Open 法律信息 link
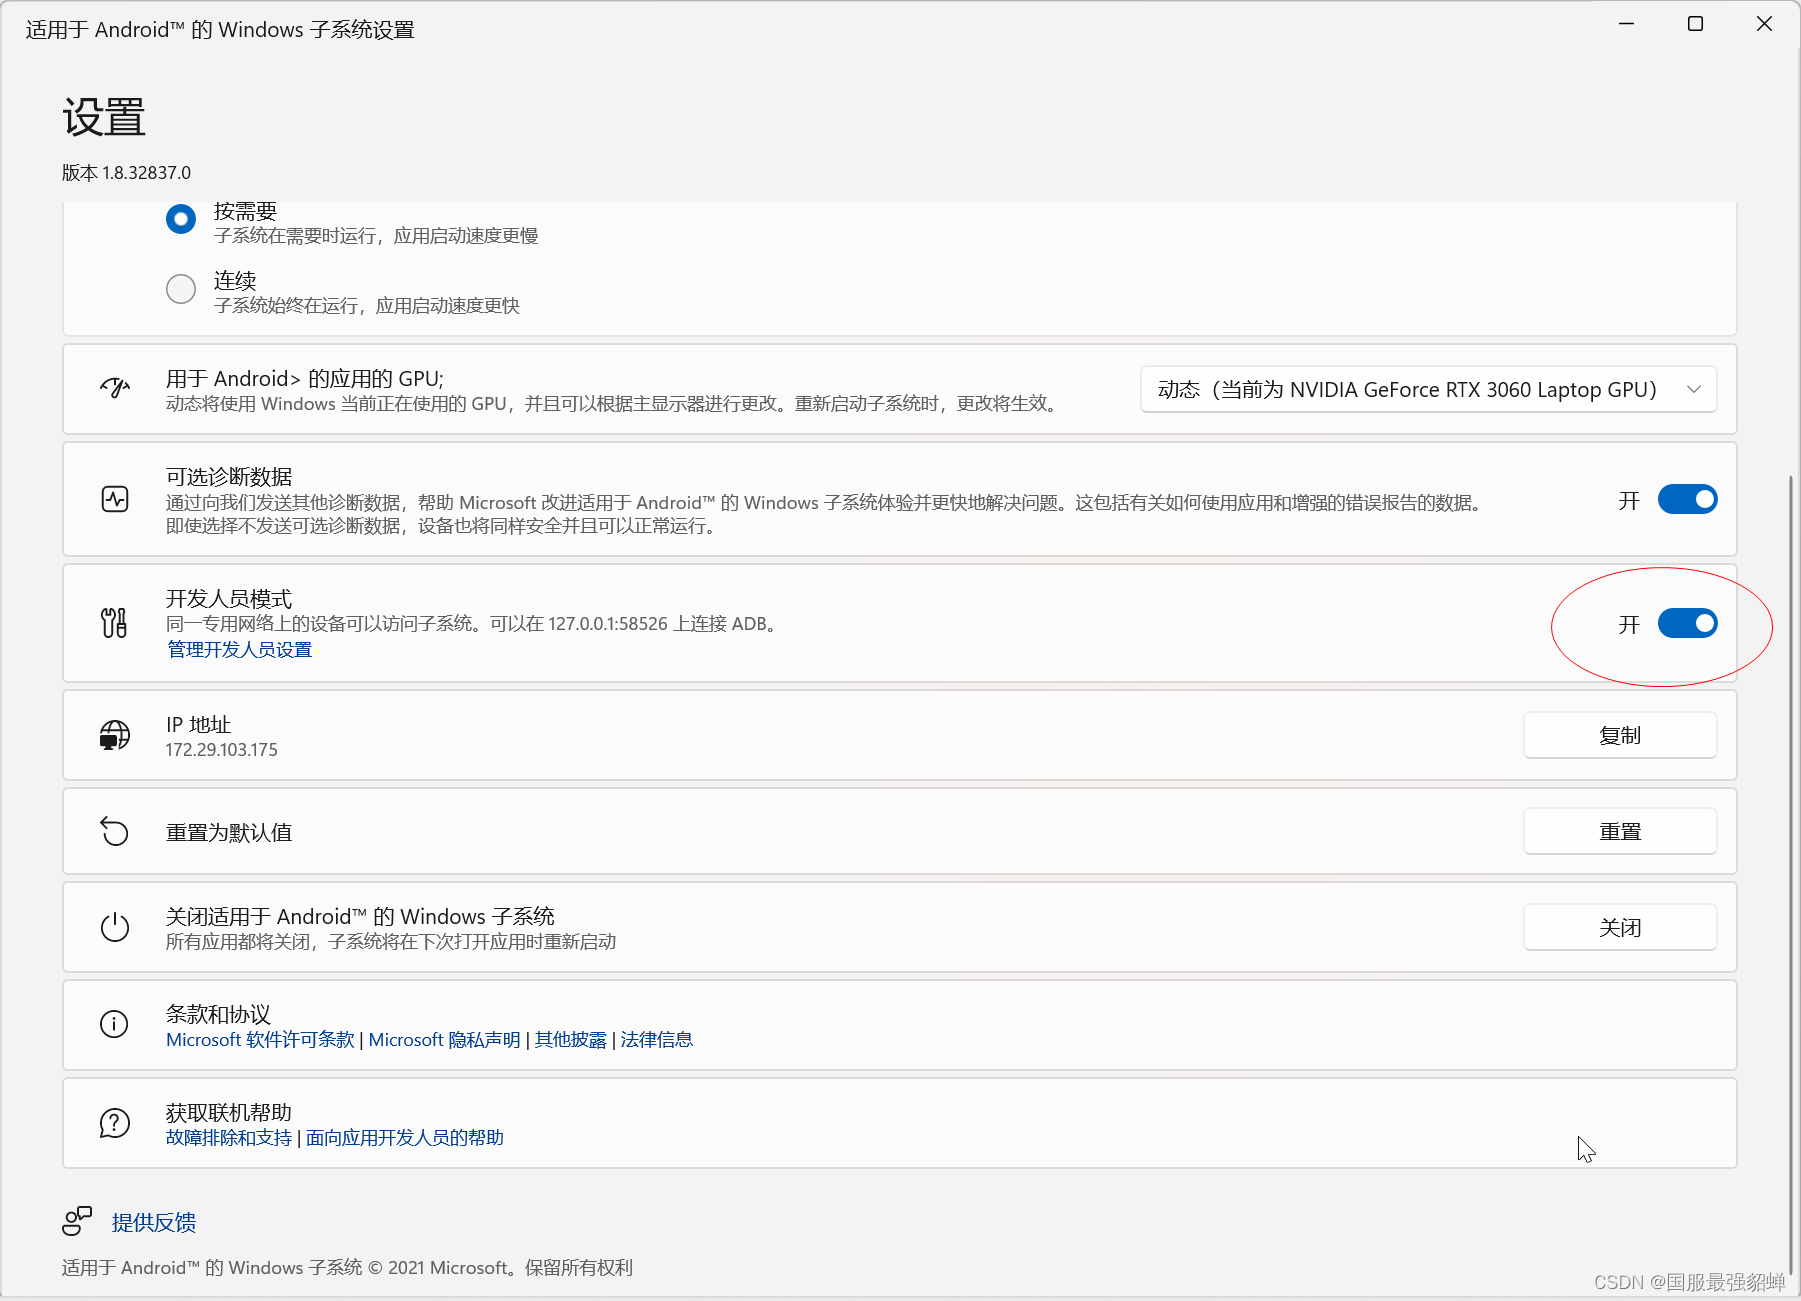This screenshot has width=1801, height=1301. 656,1039
